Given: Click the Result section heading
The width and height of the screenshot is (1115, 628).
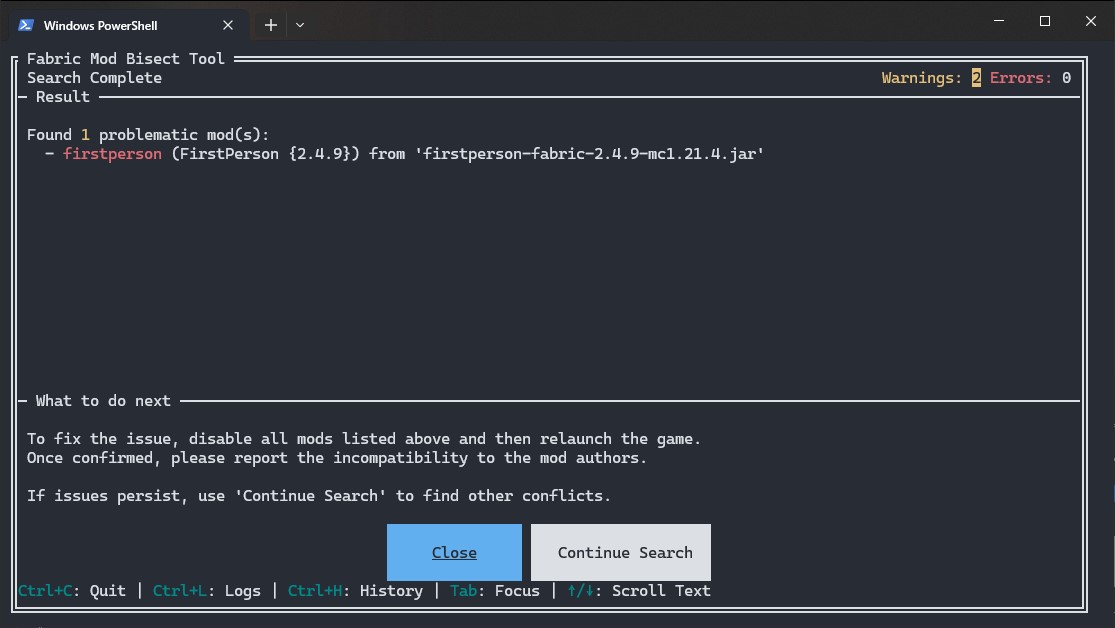Looking at the screenshot, I should coord(63,97).
